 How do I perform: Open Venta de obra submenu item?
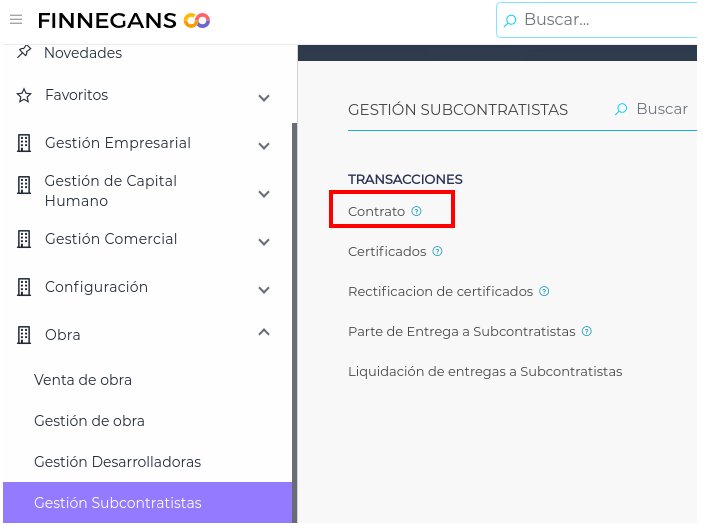(83, 380)
